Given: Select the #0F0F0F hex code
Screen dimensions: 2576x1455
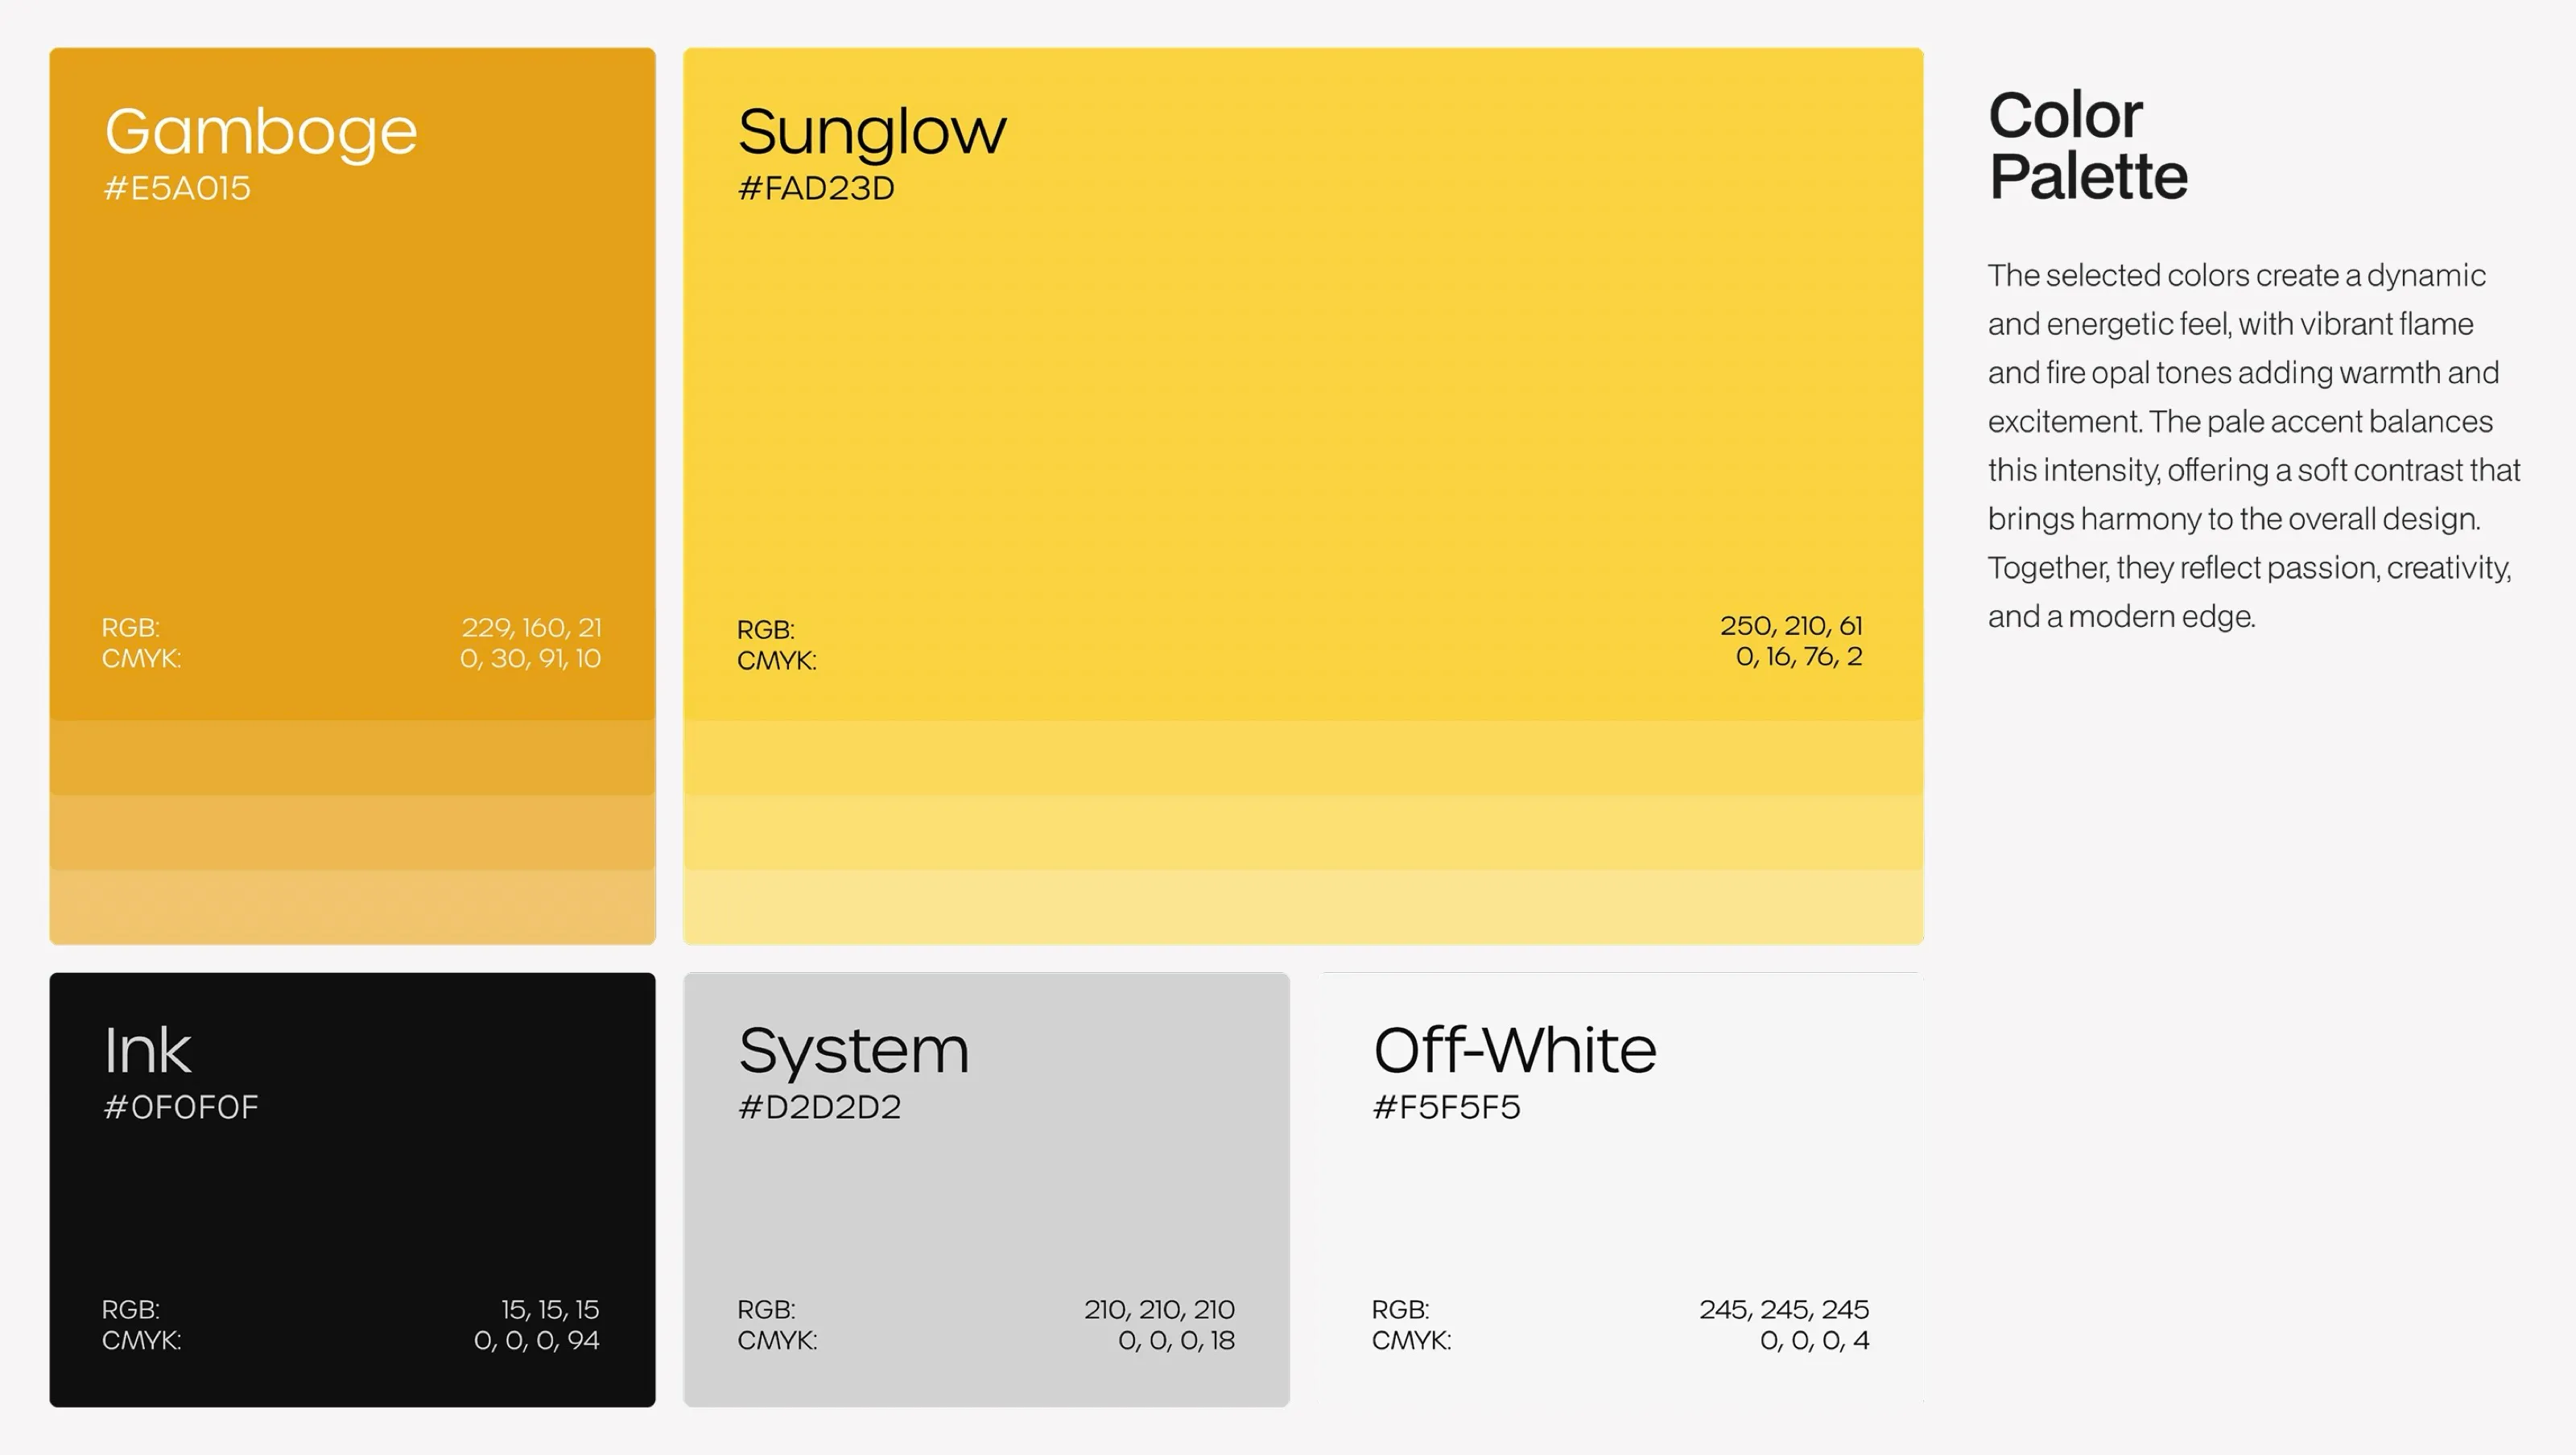Looking at the screenshot, I should pyautogui.click(x=181, y=1107).
